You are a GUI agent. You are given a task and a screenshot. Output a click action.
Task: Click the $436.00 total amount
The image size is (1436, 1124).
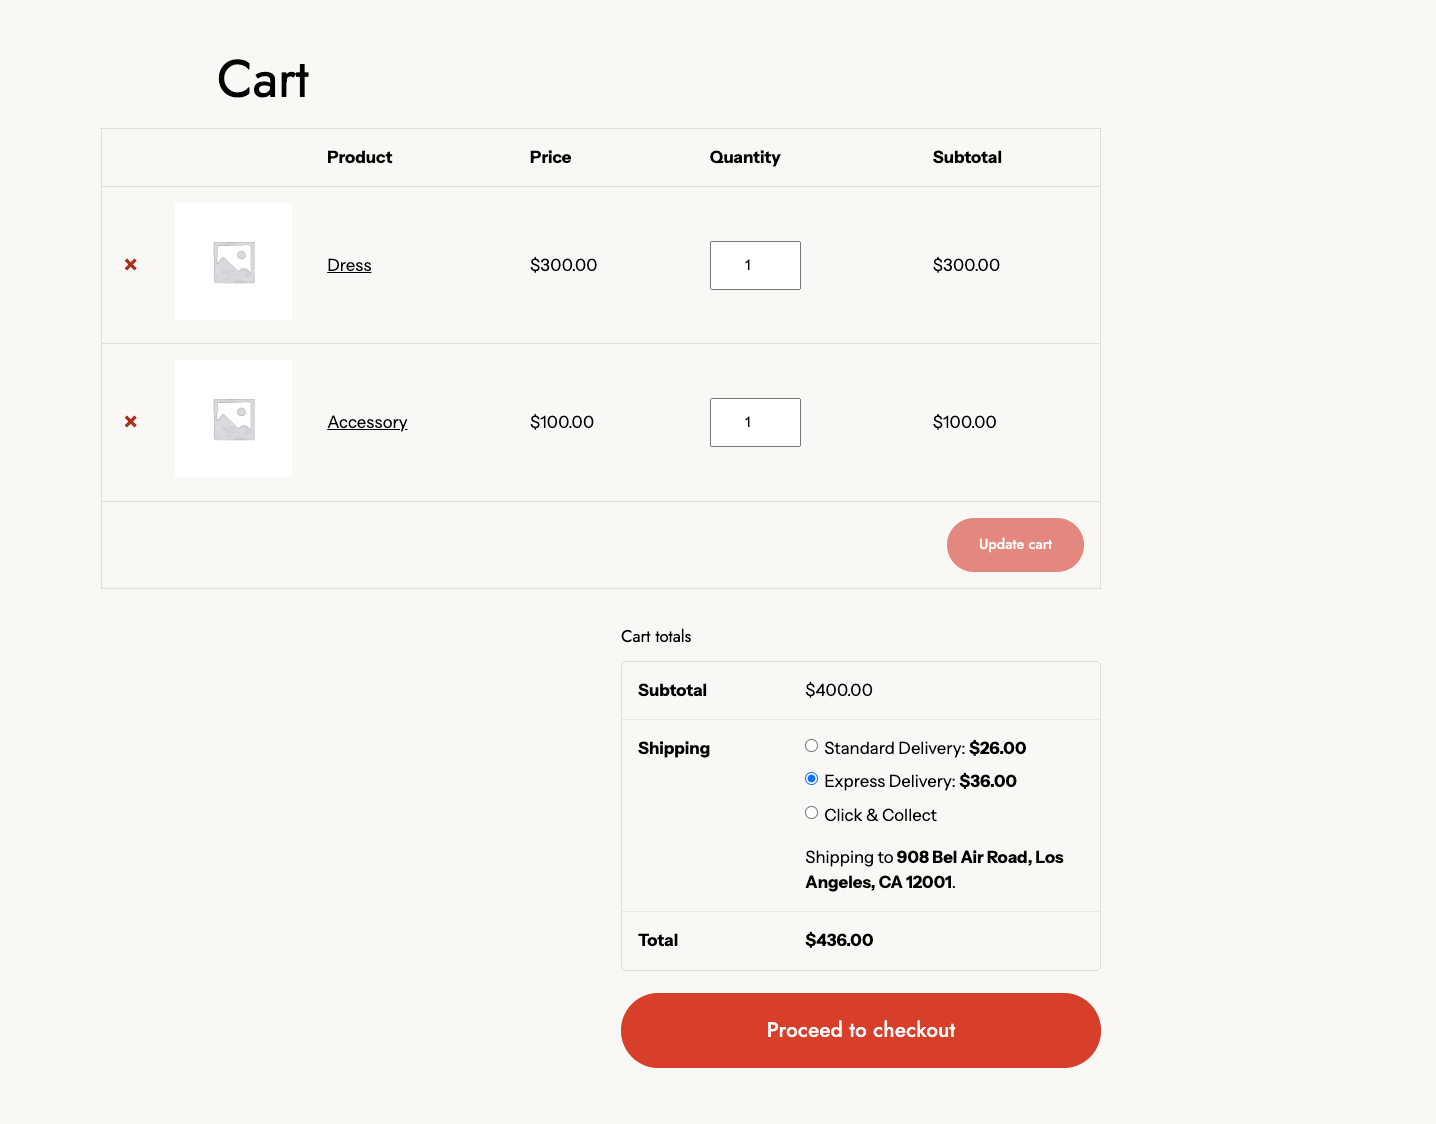click(839, 940)
